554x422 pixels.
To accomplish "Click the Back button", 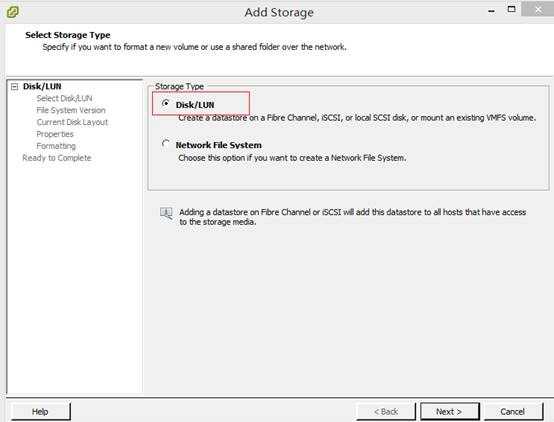I will (386, 412).
